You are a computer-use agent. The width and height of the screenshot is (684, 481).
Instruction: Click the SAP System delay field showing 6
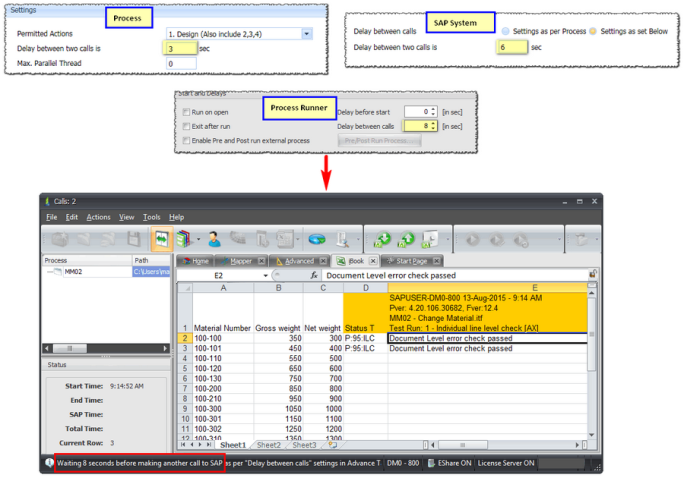[x=512, y=47]
